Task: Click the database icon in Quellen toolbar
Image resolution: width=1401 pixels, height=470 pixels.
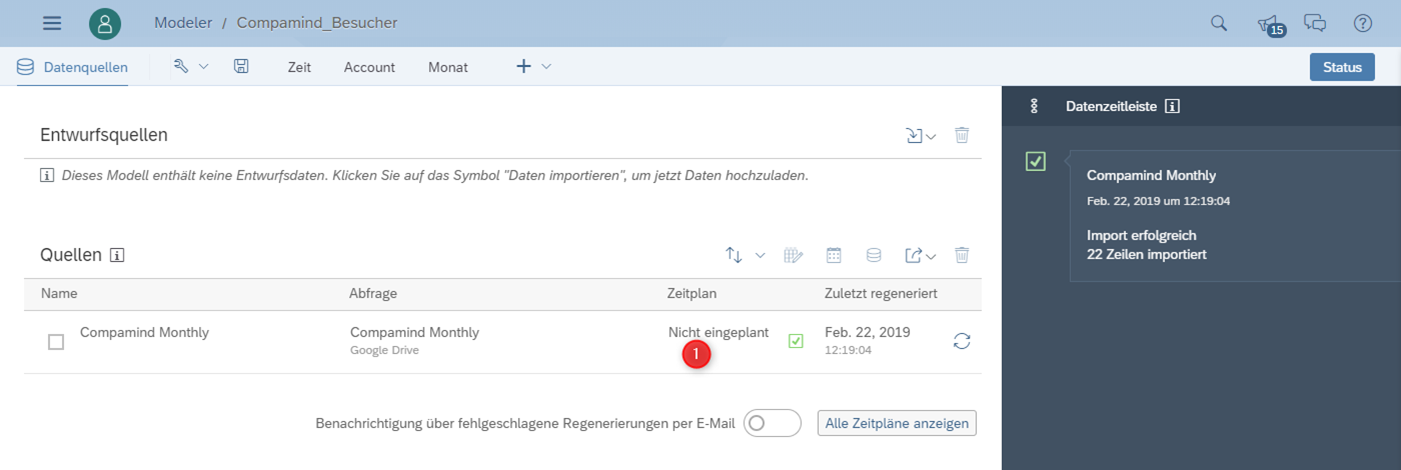Action: 873,255
